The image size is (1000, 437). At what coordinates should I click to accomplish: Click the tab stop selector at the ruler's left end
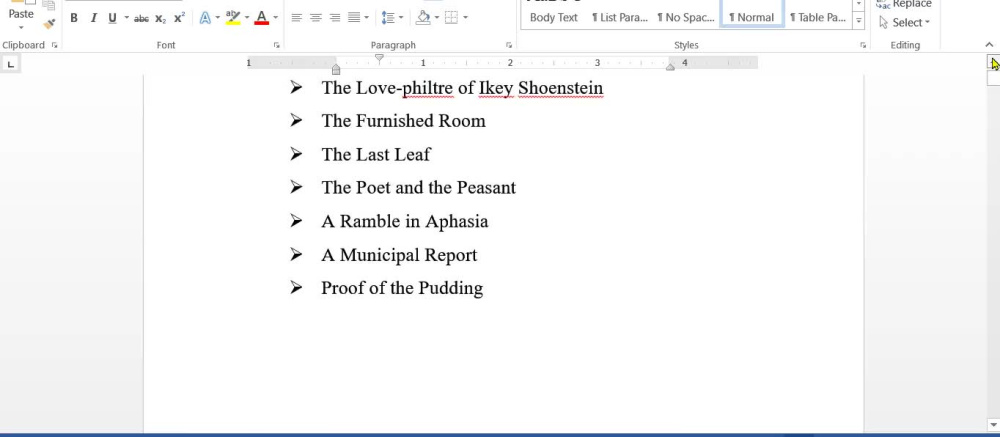coord(11,64)
